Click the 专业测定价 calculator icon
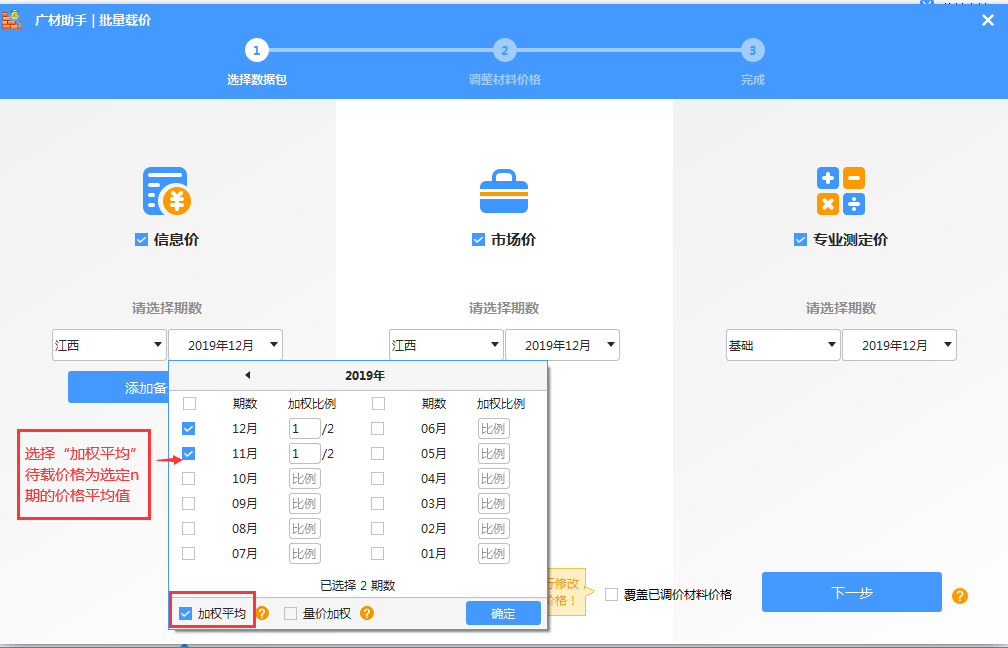 point(840,191)
